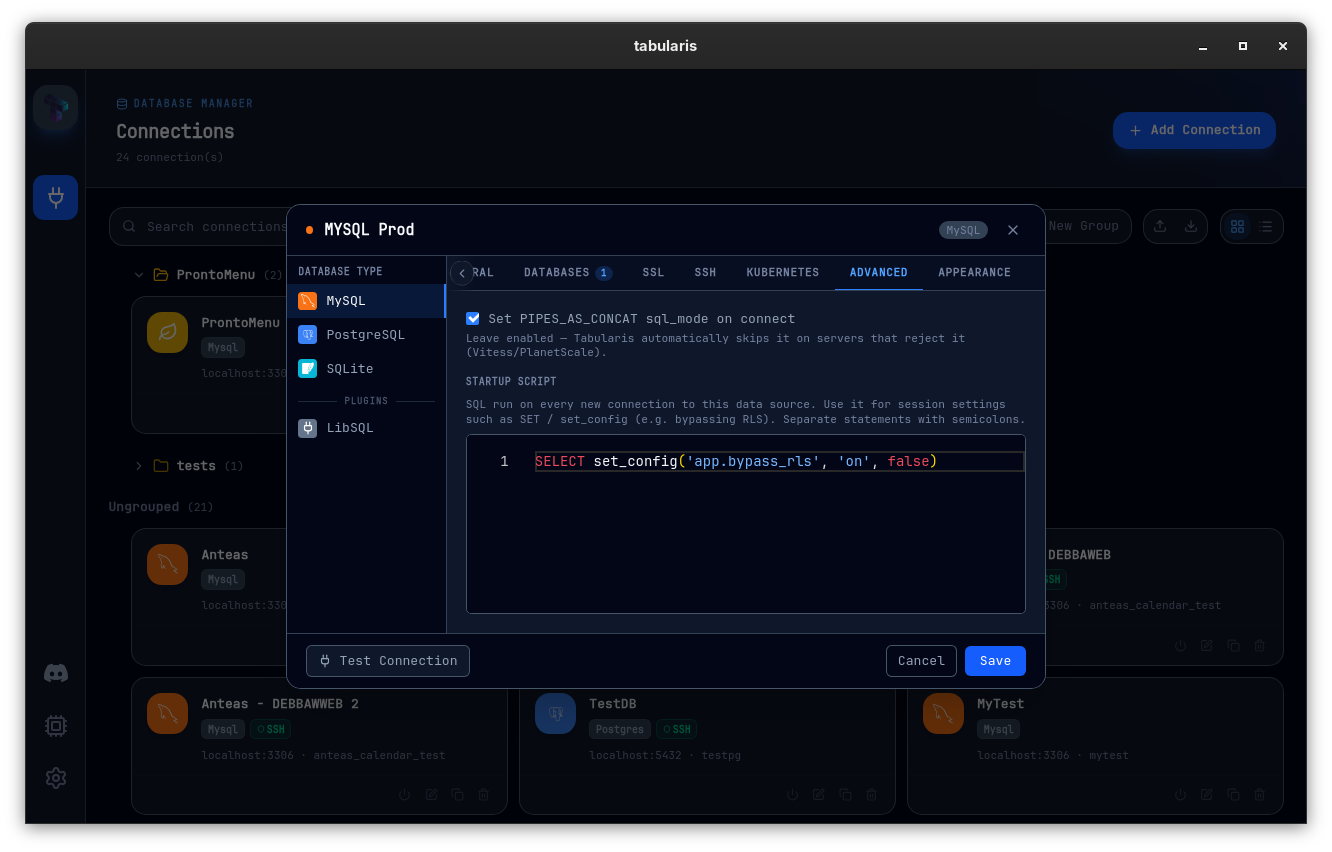Click the Add Connection button

1194,130
